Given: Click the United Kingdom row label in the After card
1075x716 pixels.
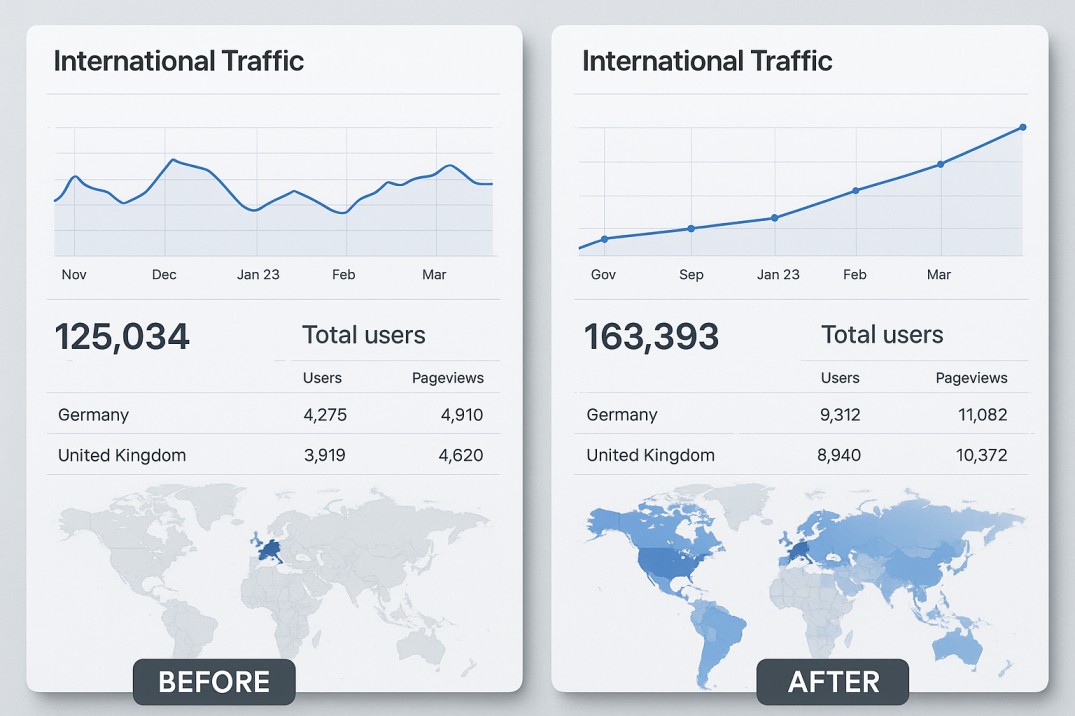Looking at the screenshot, I should (651, 455).
